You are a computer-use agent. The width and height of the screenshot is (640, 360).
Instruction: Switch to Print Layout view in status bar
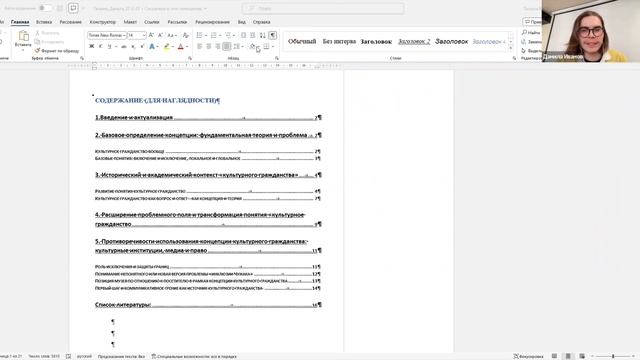click(568, 356)
